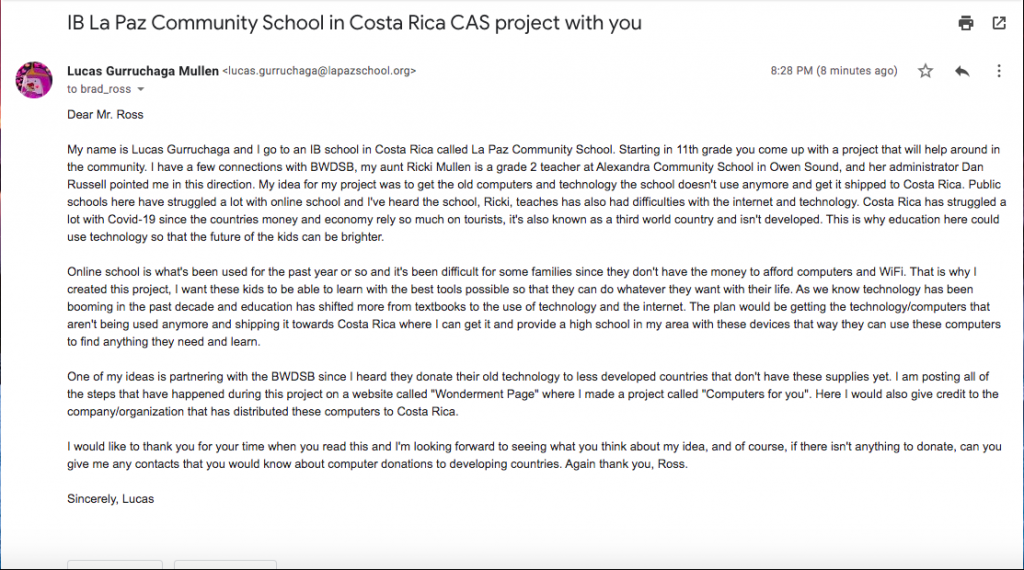Screen dimensions: 1024x570
Task: Open the three-dot More options menu
Action: (998, 71)
